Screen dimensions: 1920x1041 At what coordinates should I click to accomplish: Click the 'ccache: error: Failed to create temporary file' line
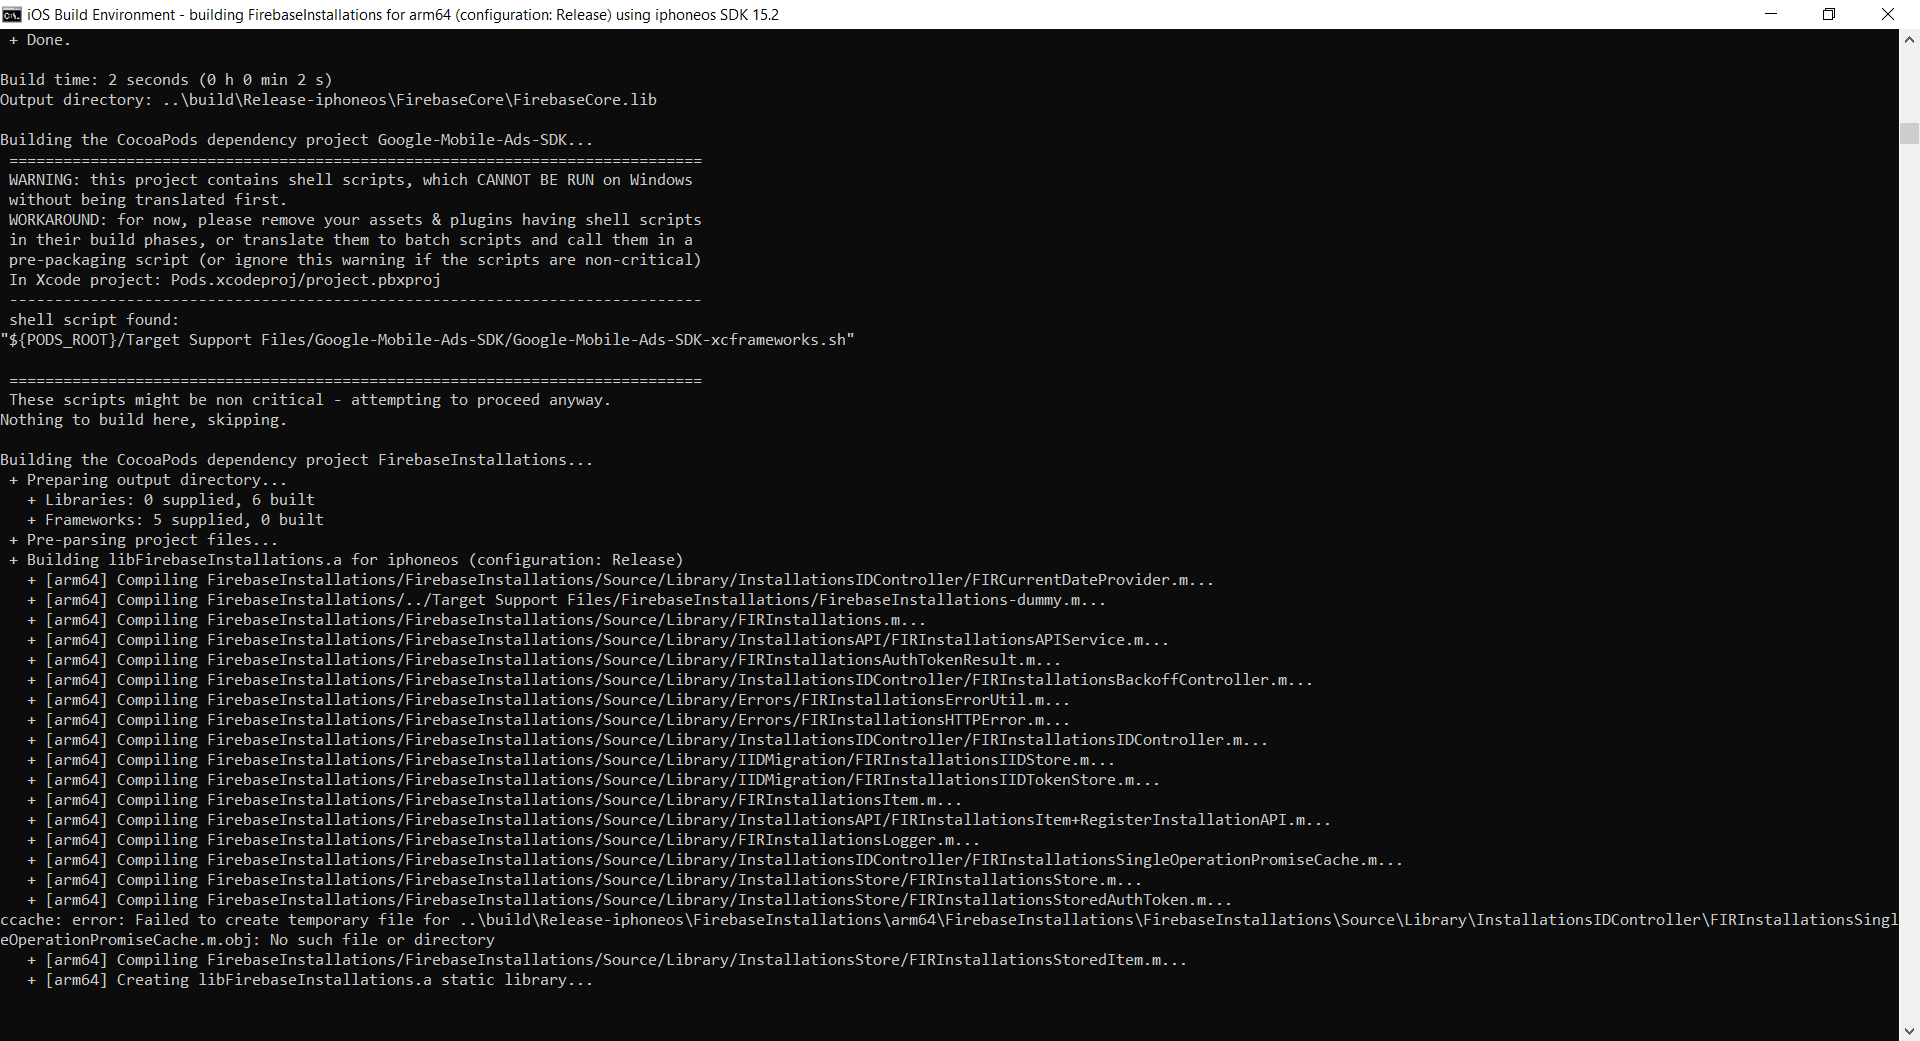[949, 920]
